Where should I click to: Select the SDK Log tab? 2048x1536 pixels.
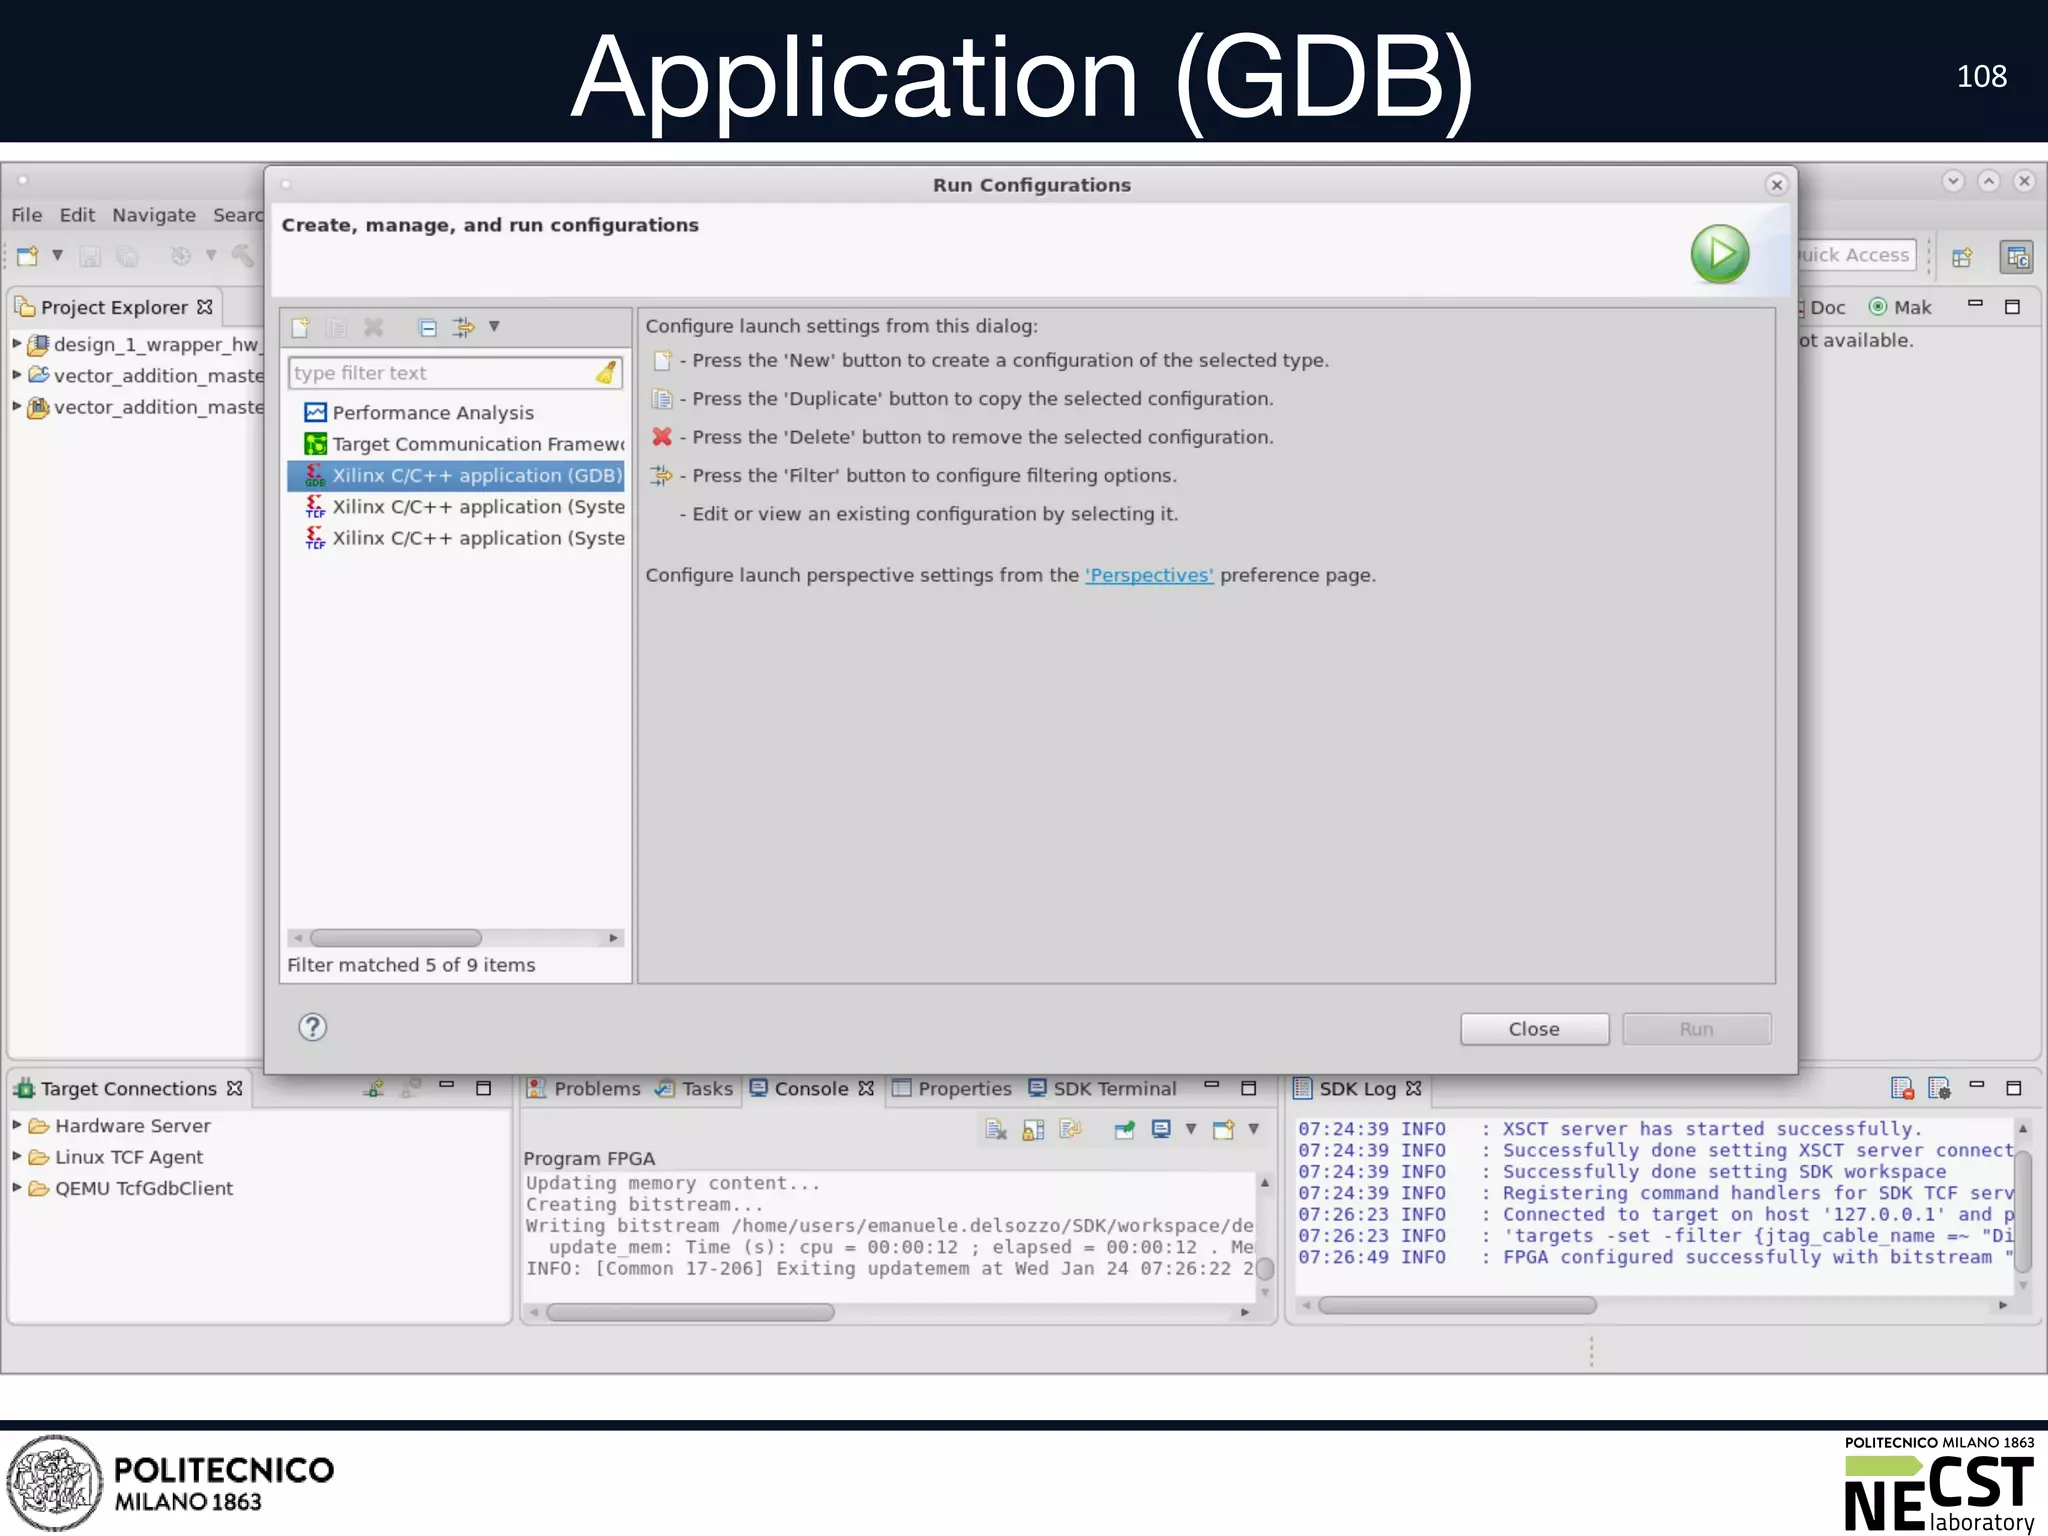pyautogui.click(x=1357, y=1088)
